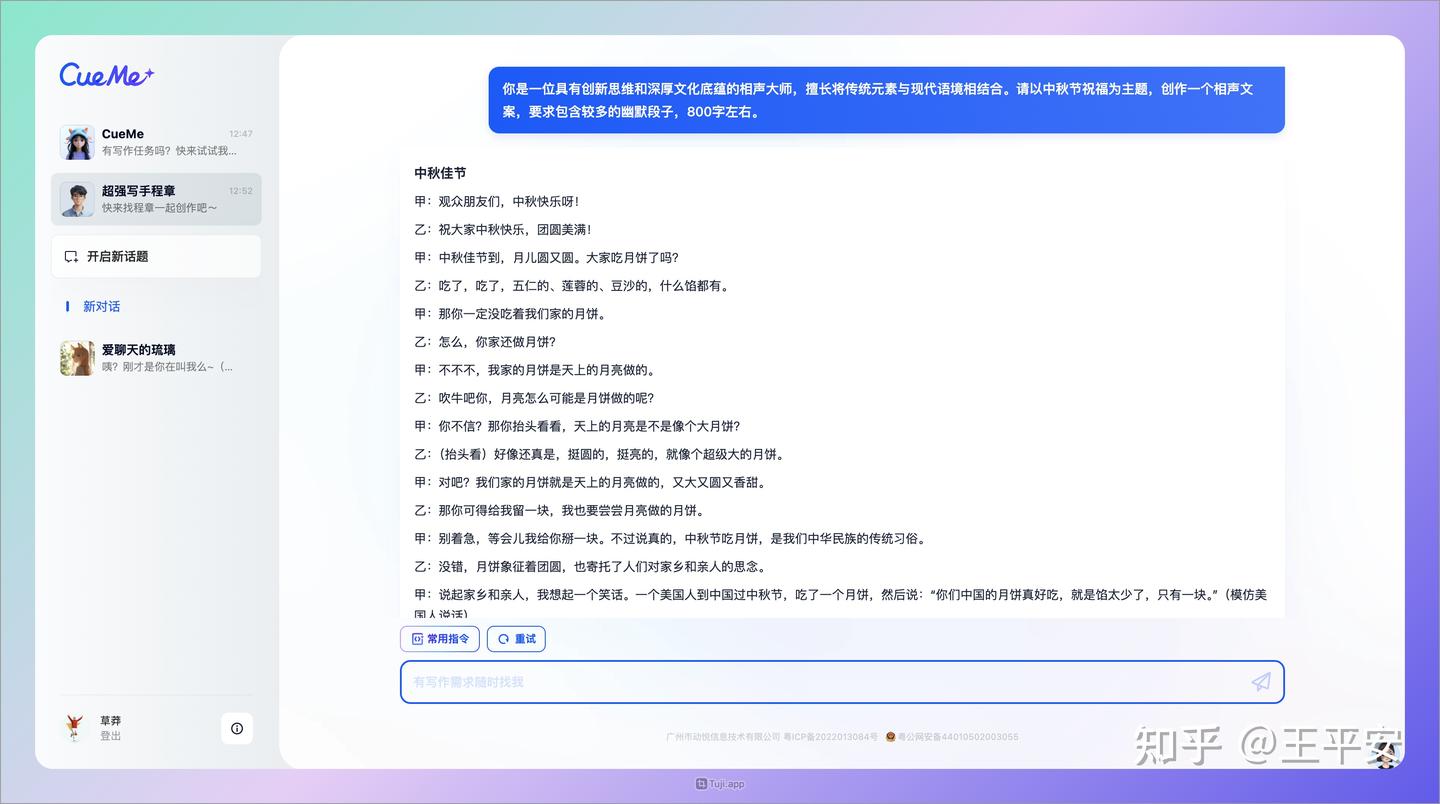Click the blue marker beside 新对话
The width and height of the screenshot is (1440, 804).
click(x=67, y=306)
